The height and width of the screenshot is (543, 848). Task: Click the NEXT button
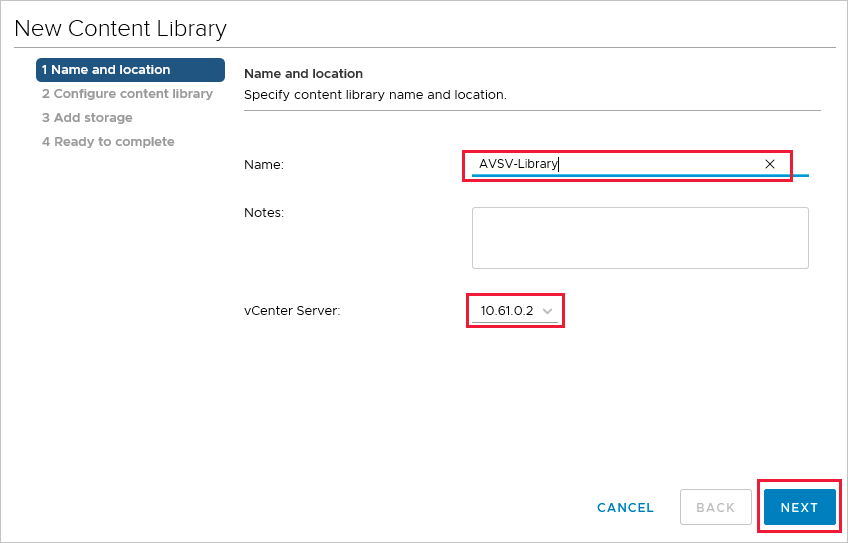tap(799, 507)
